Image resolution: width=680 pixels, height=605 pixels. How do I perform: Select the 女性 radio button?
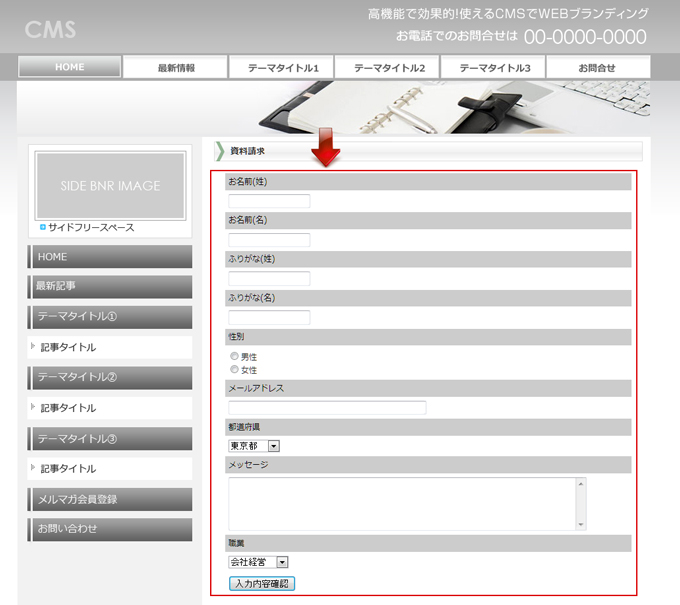tap(235, 370)
